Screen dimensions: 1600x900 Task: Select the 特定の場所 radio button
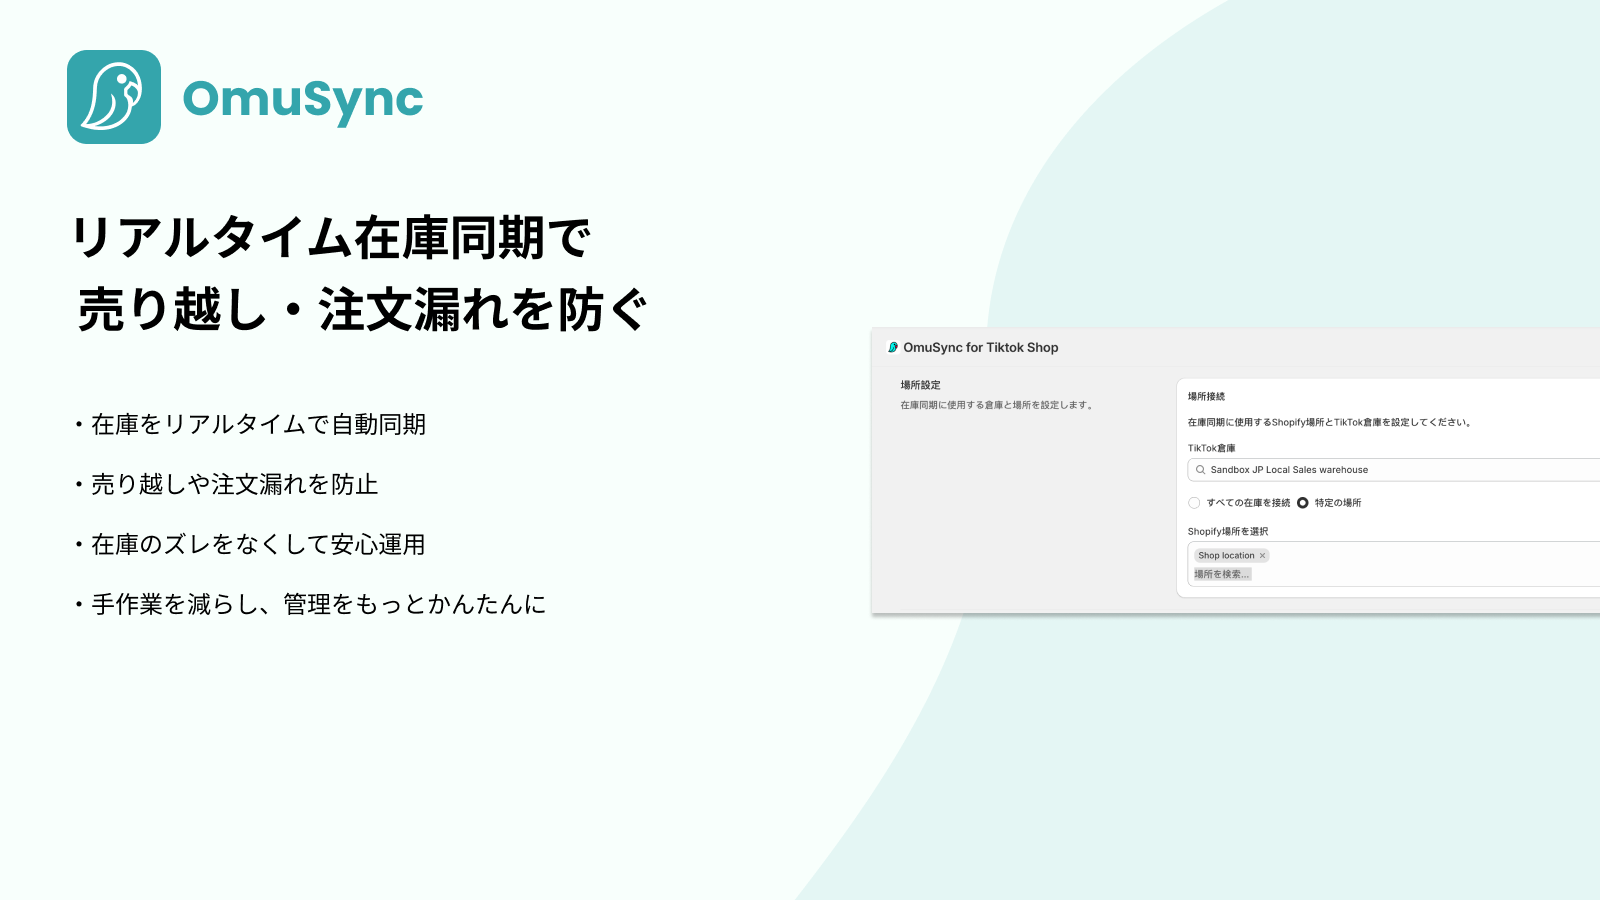click(1302, 503)
